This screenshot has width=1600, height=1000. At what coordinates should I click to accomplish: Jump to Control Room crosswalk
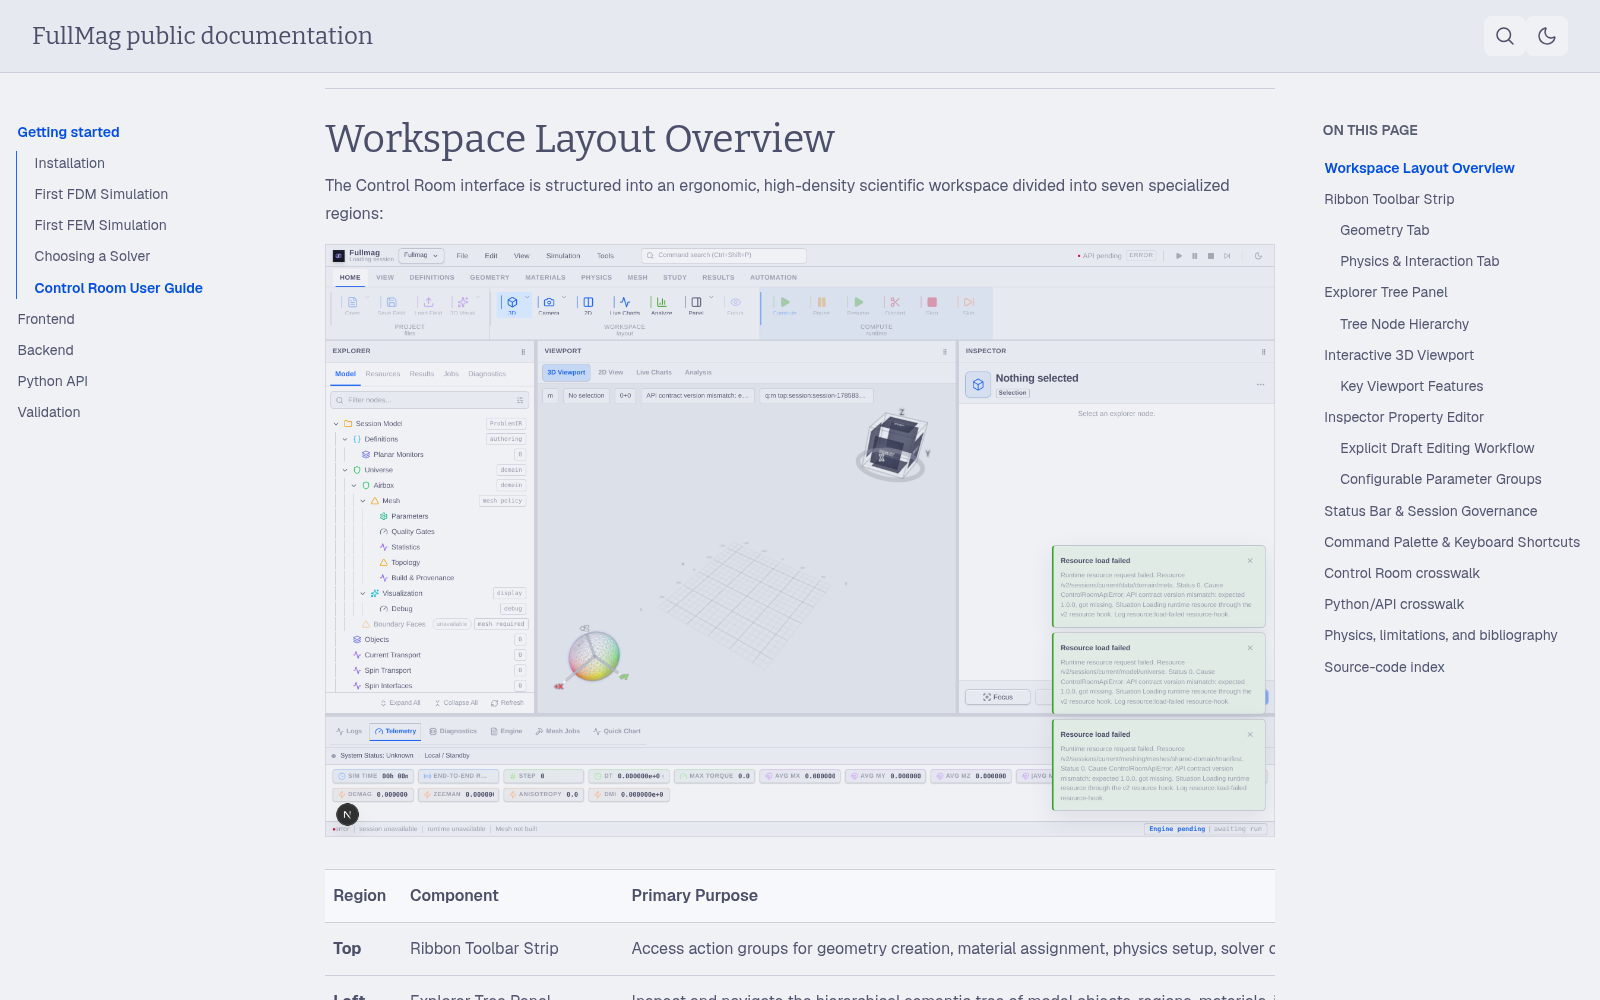(x=1401, y=573)
